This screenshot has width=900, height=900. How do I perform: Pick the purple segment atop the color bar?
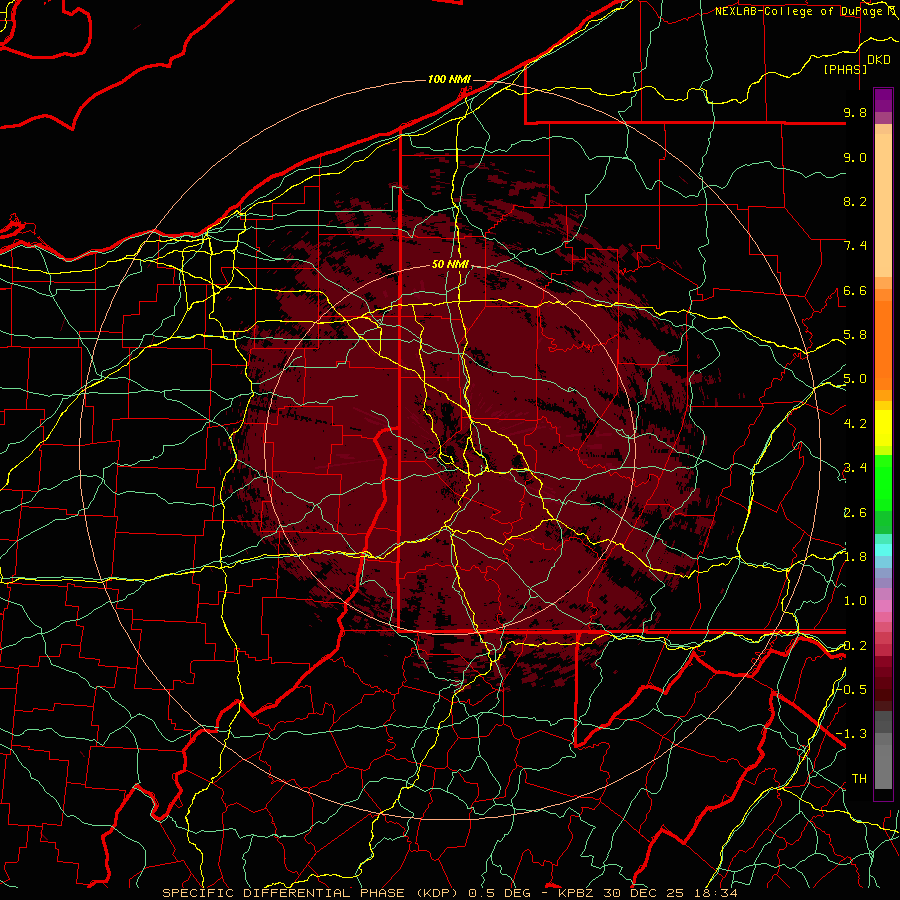[x=883, y=100]
